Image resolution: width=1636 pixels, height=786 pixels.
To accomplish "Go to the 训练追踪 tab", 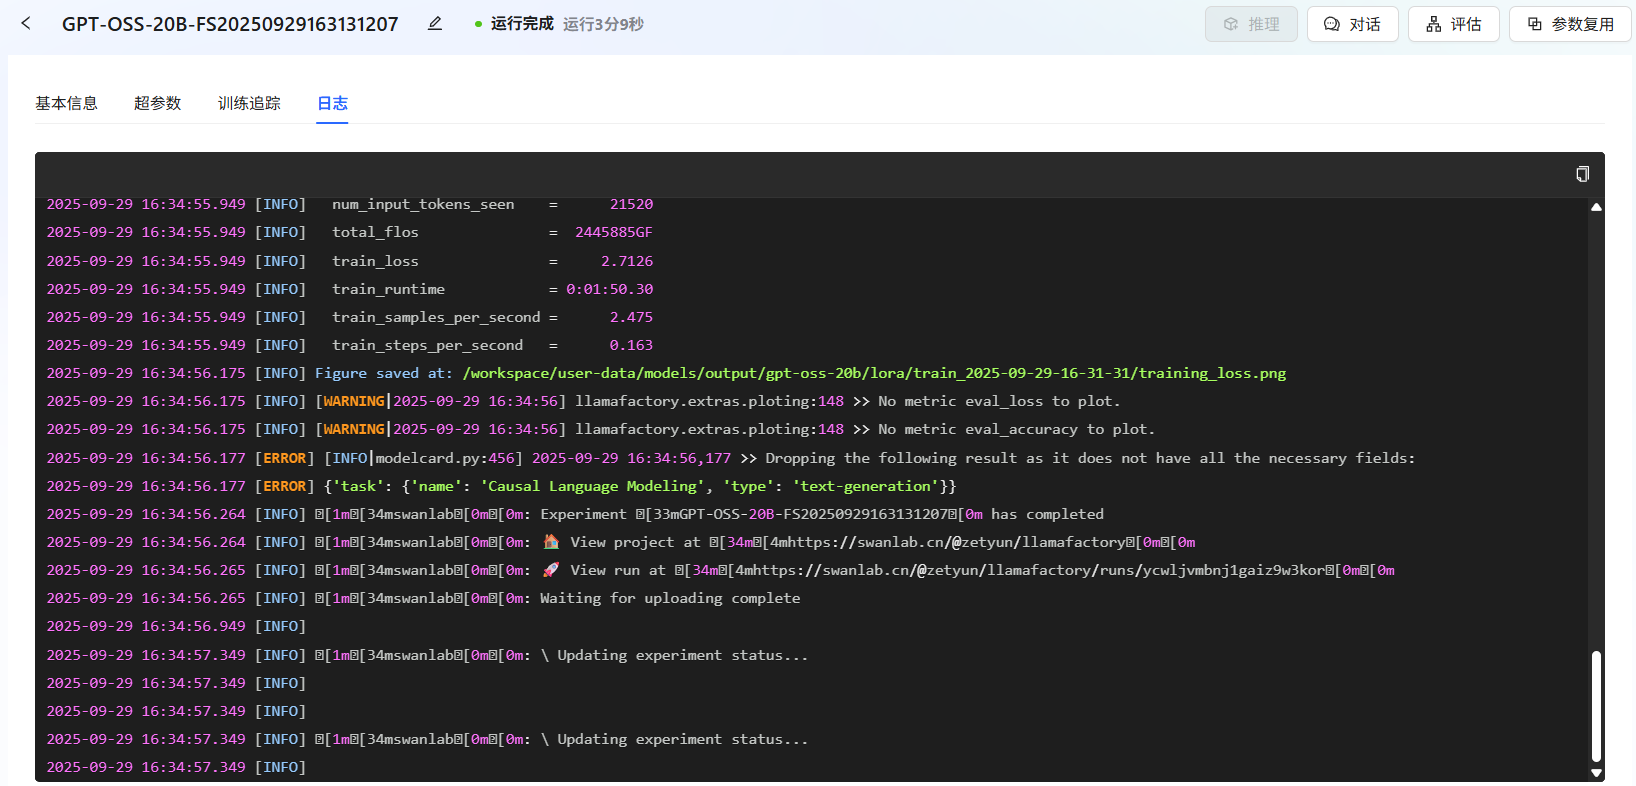I will pyautogui.click(x=249, y=103).
